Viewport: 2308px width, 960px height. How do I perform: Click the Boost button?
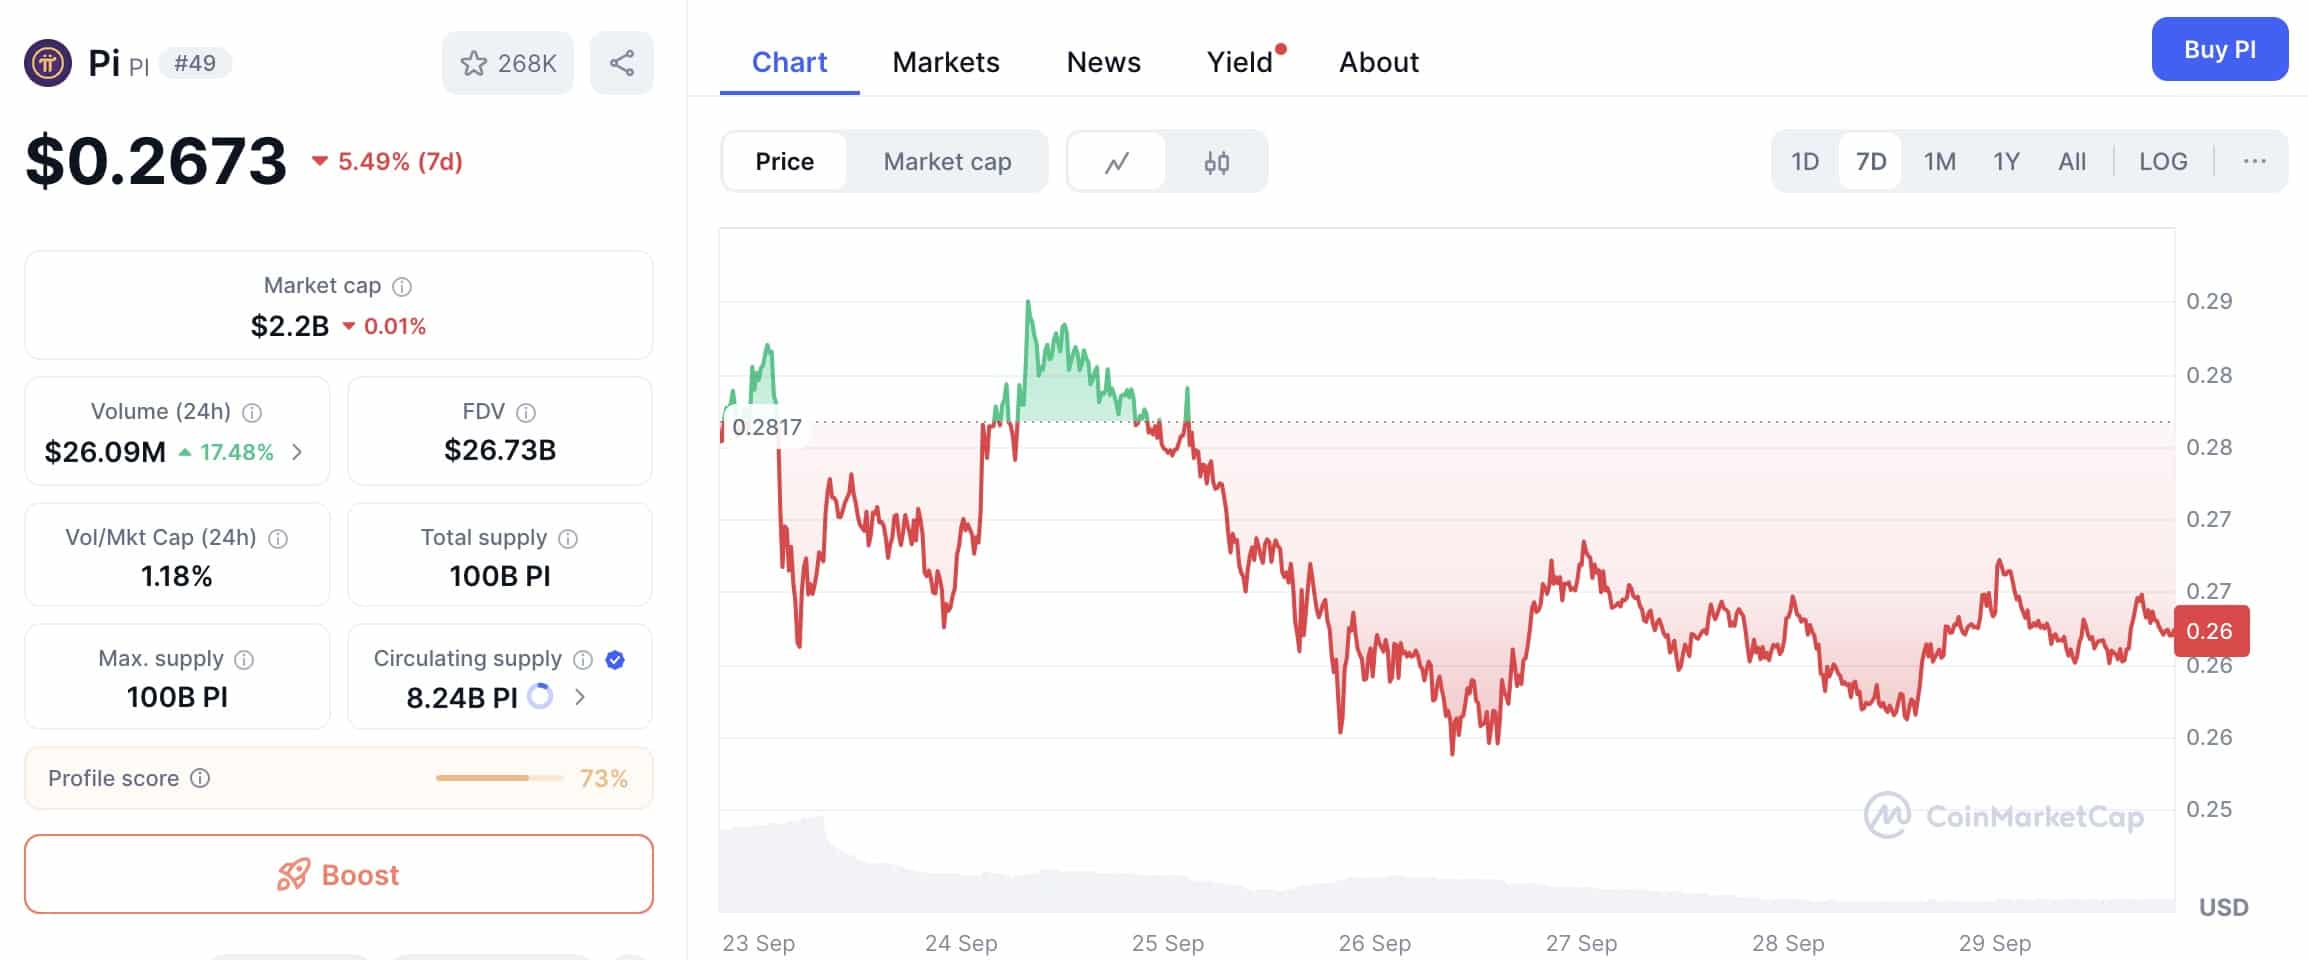tap(339, 875)
